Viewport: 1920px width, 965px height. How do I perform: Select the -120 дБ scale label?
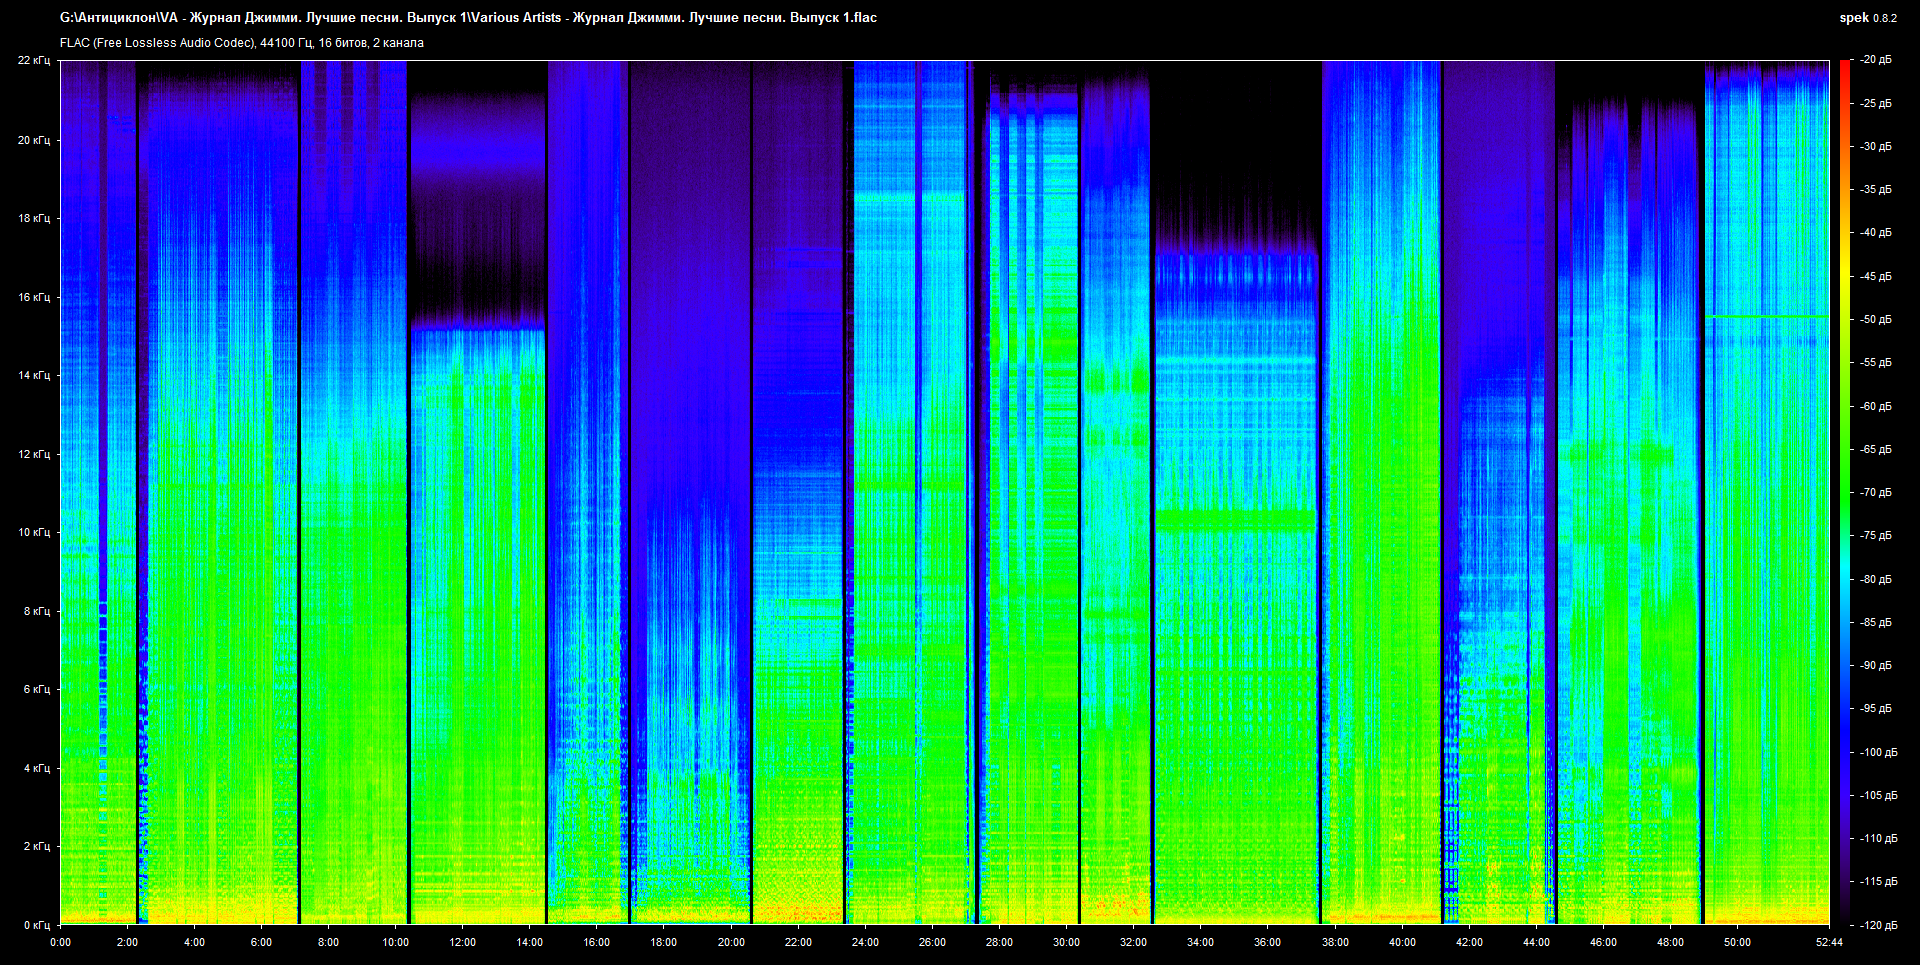pyautogui.click(x=1877, y=925)
